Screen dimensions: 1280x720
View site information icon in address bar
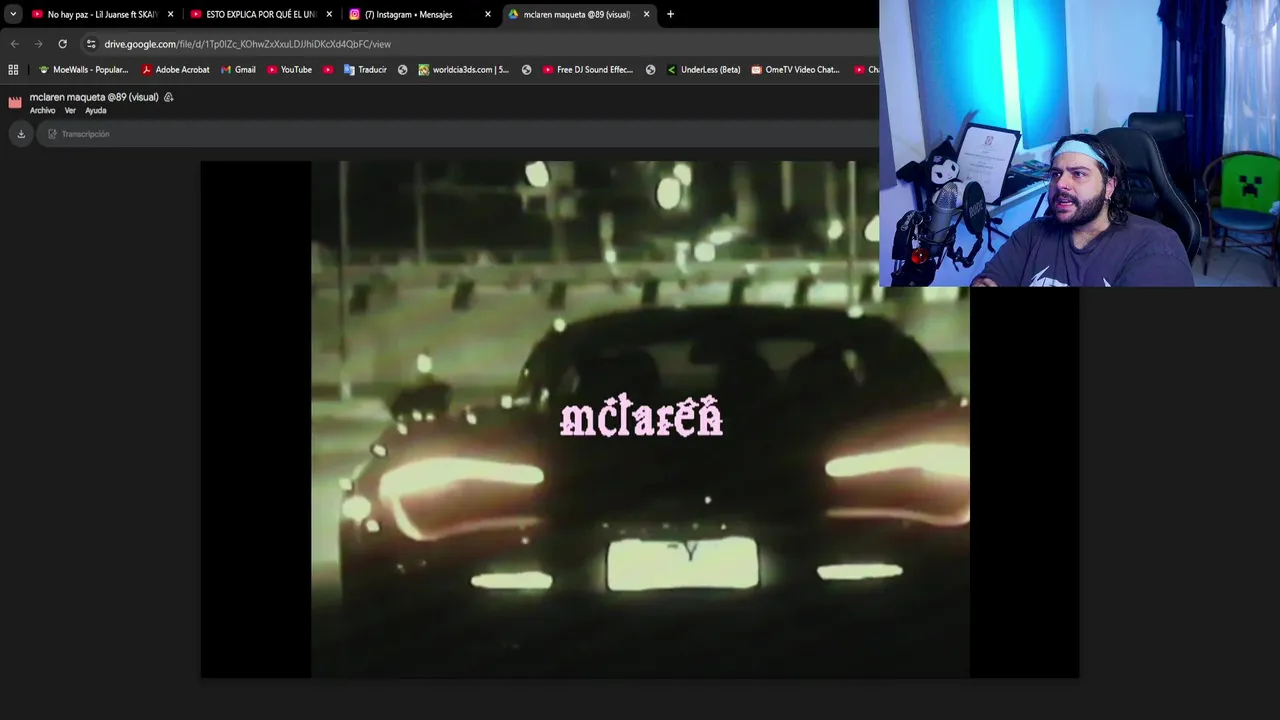coord(91,44)
